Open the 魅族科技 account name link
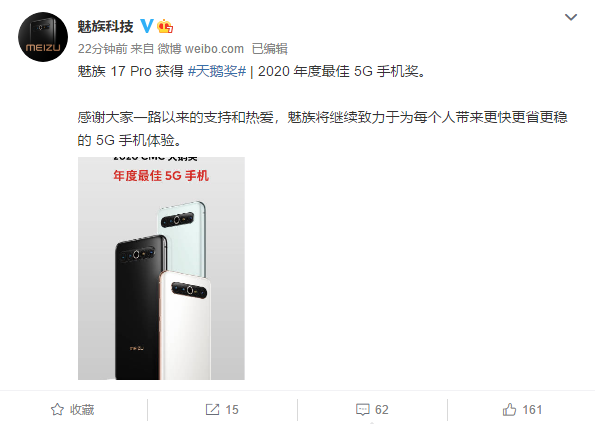The height and width of the screenshot is (424, 595). (105, 27)
